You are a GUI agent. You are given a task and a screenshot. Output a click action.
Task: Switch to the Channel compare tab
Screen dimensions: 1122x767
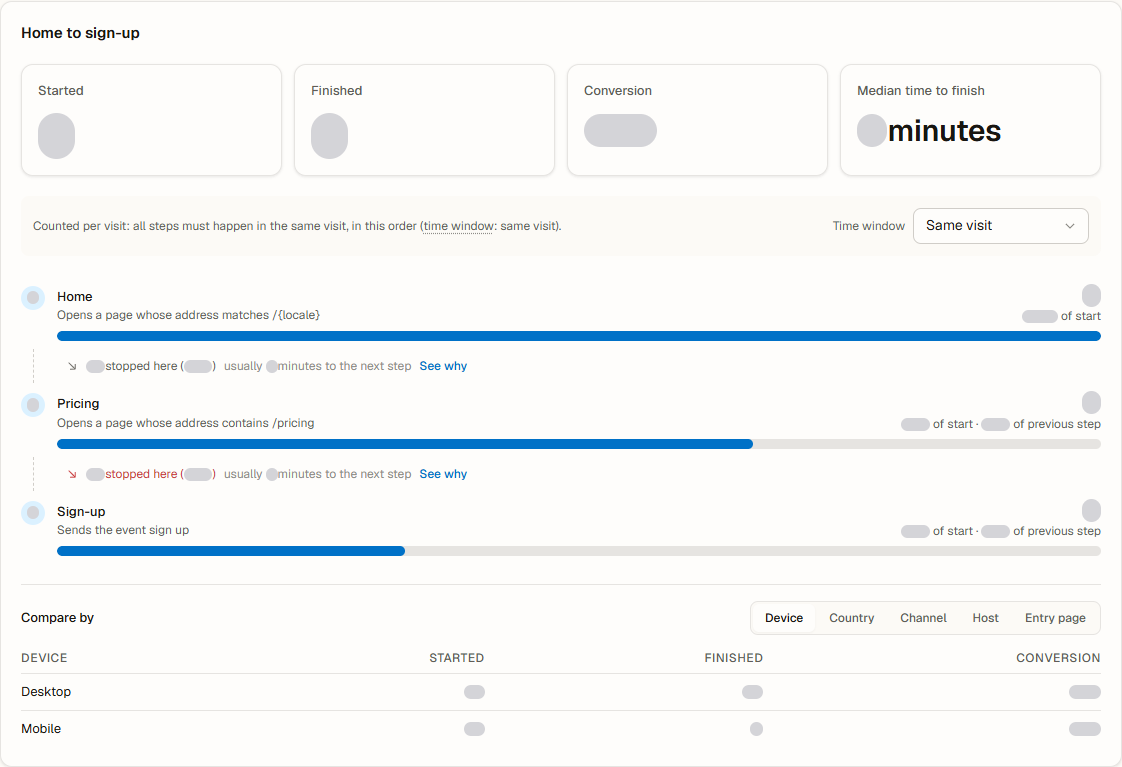923,618
